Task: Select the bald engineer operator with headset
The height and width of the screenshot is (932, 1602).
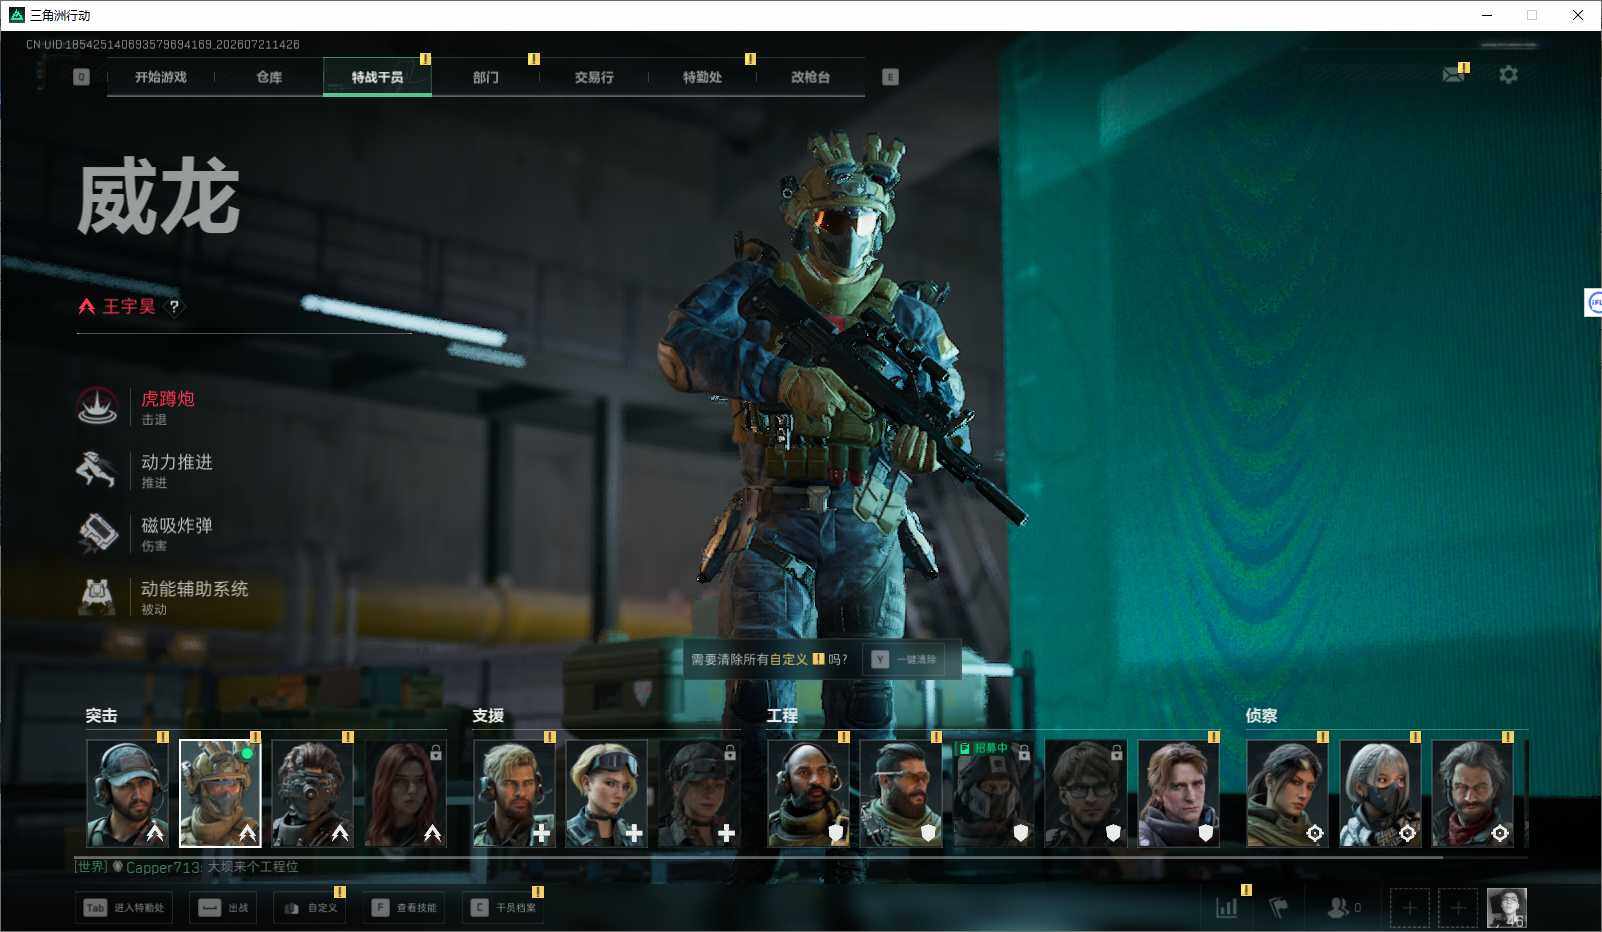Action: coord(808,793)
